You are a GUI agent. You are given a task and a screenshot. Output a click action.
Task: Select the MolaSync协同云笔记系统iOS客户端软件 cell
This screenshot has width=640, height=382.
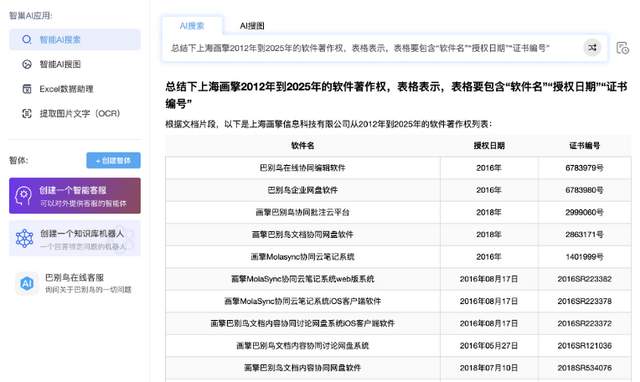[x=302, y=301]
